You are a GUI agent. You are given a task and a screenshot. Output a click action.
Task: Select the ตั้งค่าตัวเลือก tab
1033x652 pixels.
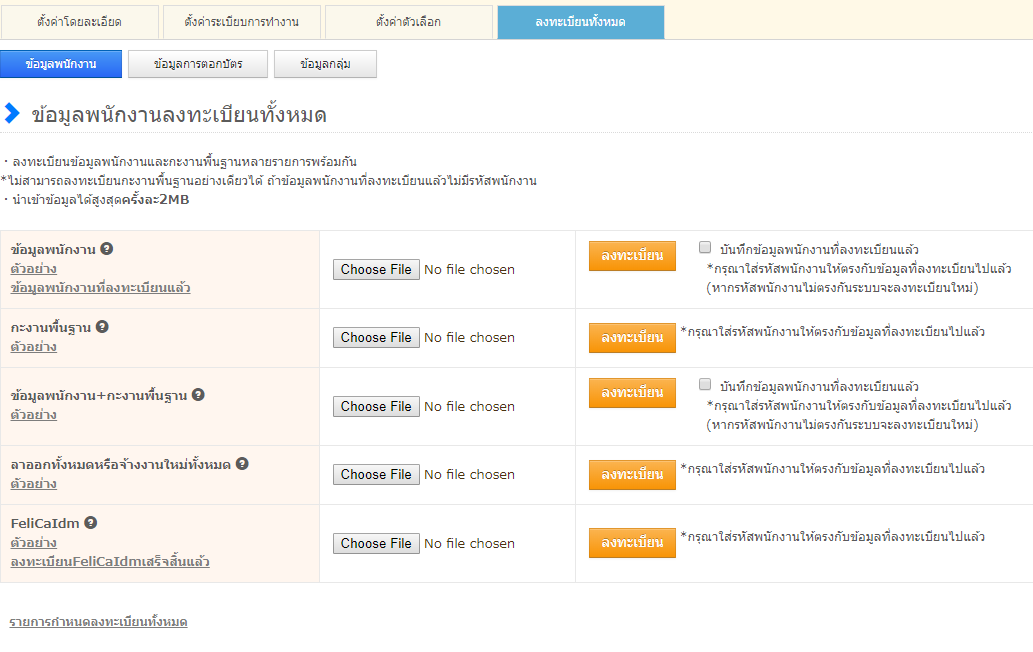coord(408,21)
